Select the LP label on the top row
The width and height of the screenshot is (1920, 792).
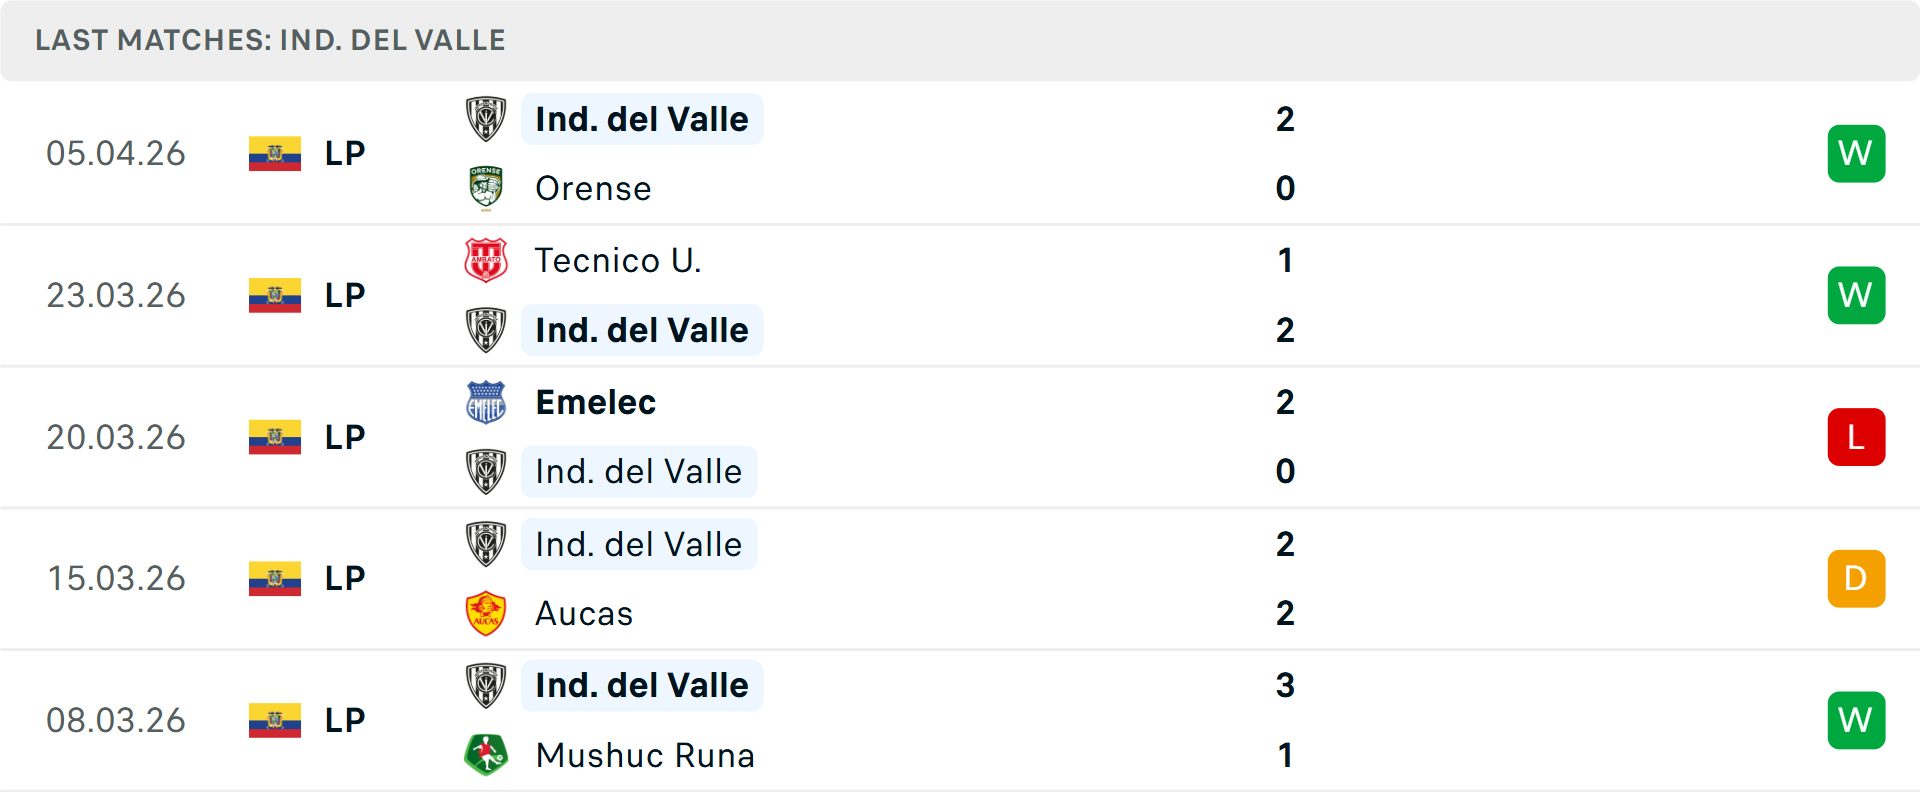343,153
